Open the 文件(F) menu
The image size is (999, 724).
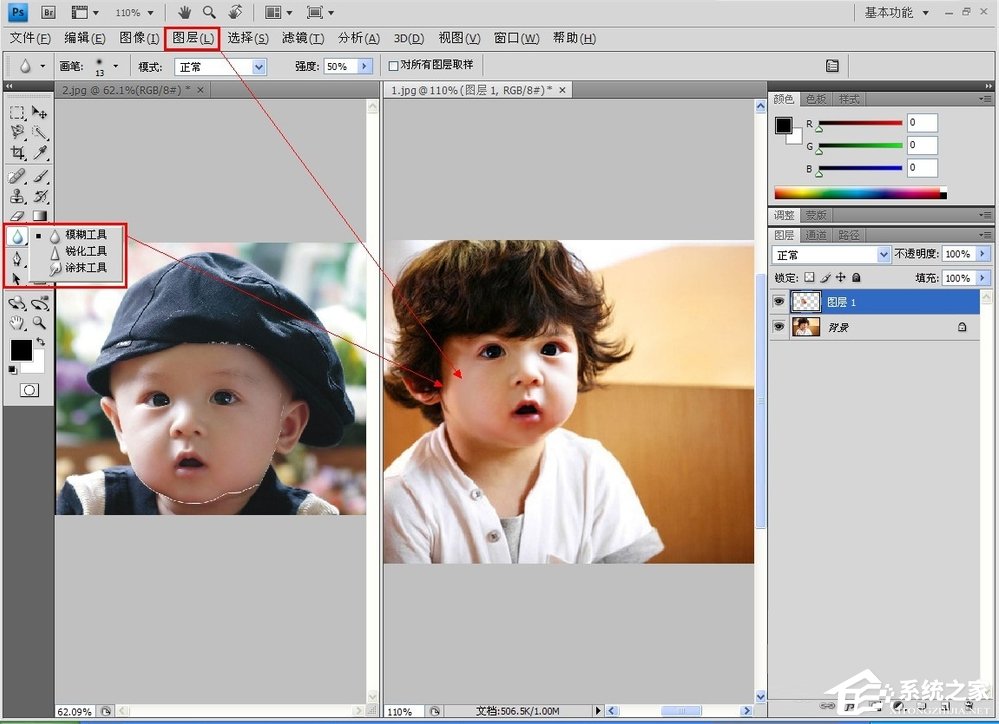[30, 38]
